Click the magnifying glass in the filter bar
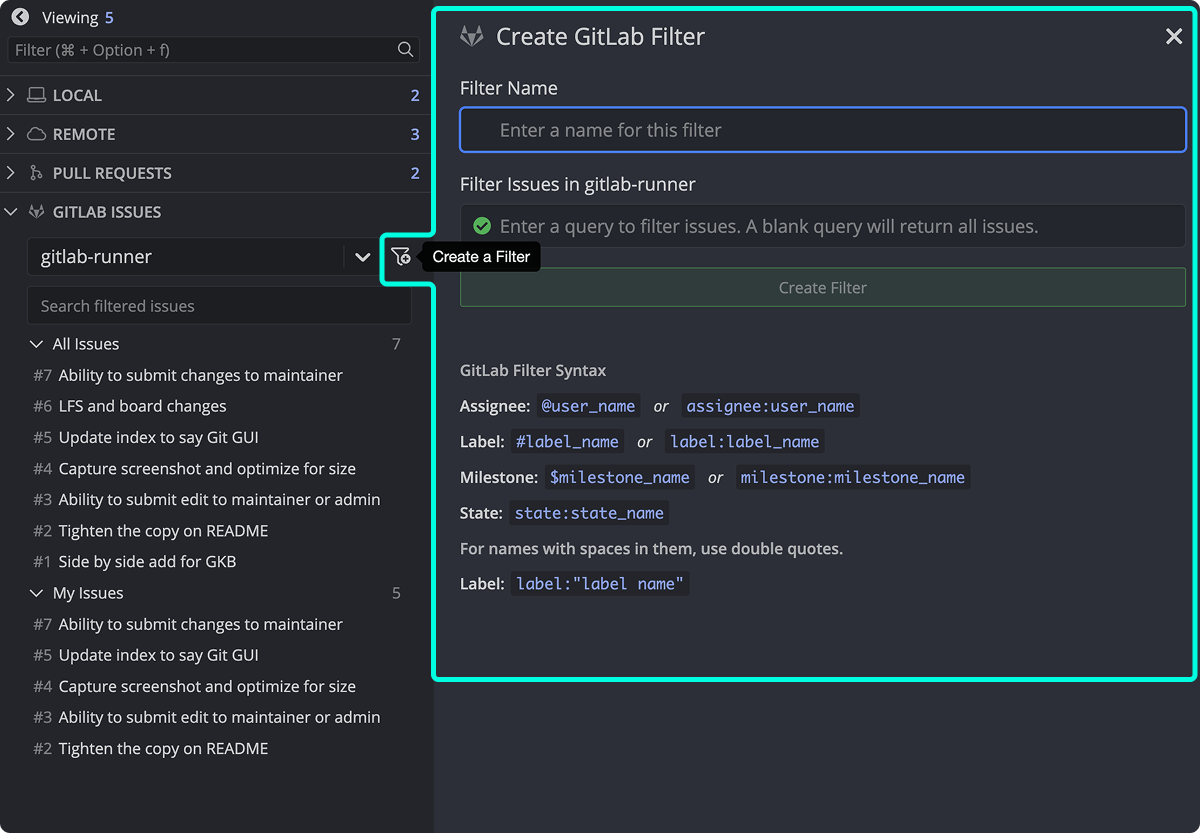This screenshot has width=1200, height=833. click(405, 49)
